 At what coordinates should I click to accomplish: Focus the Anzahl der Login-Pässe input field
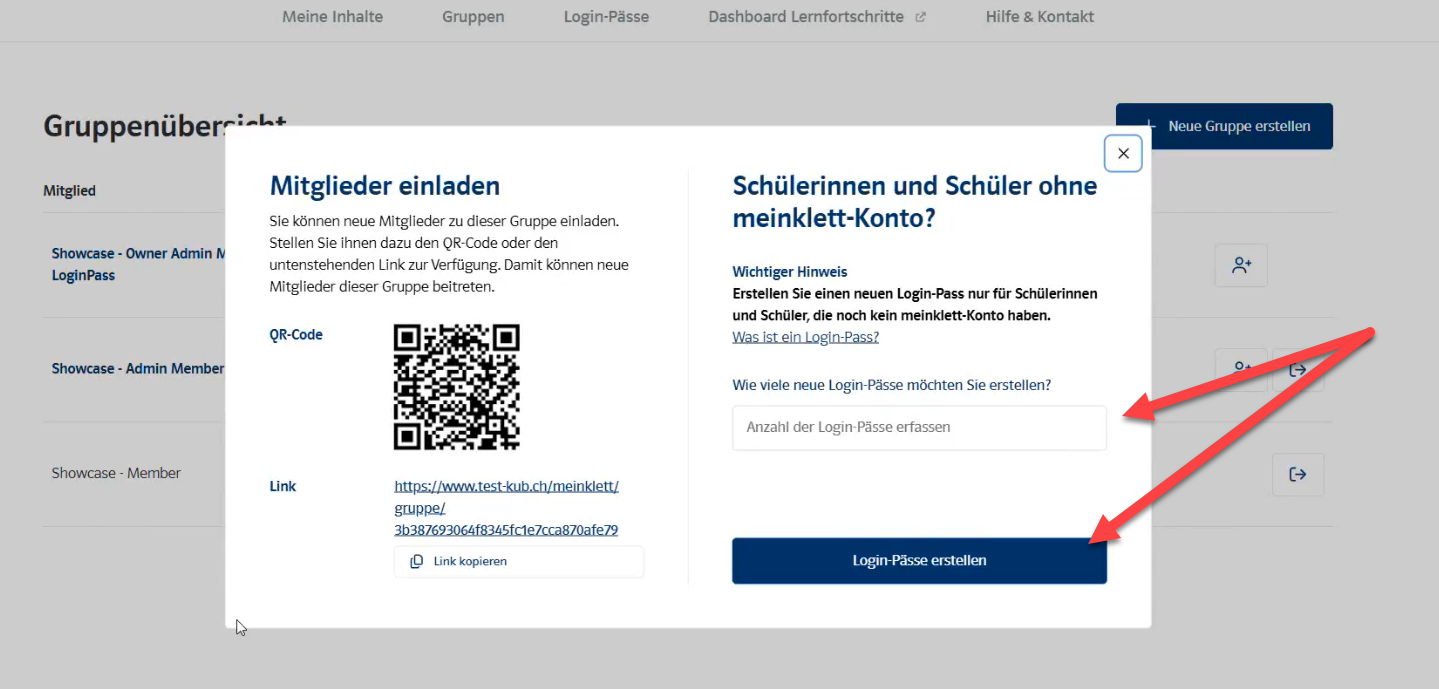coord(919,427)
